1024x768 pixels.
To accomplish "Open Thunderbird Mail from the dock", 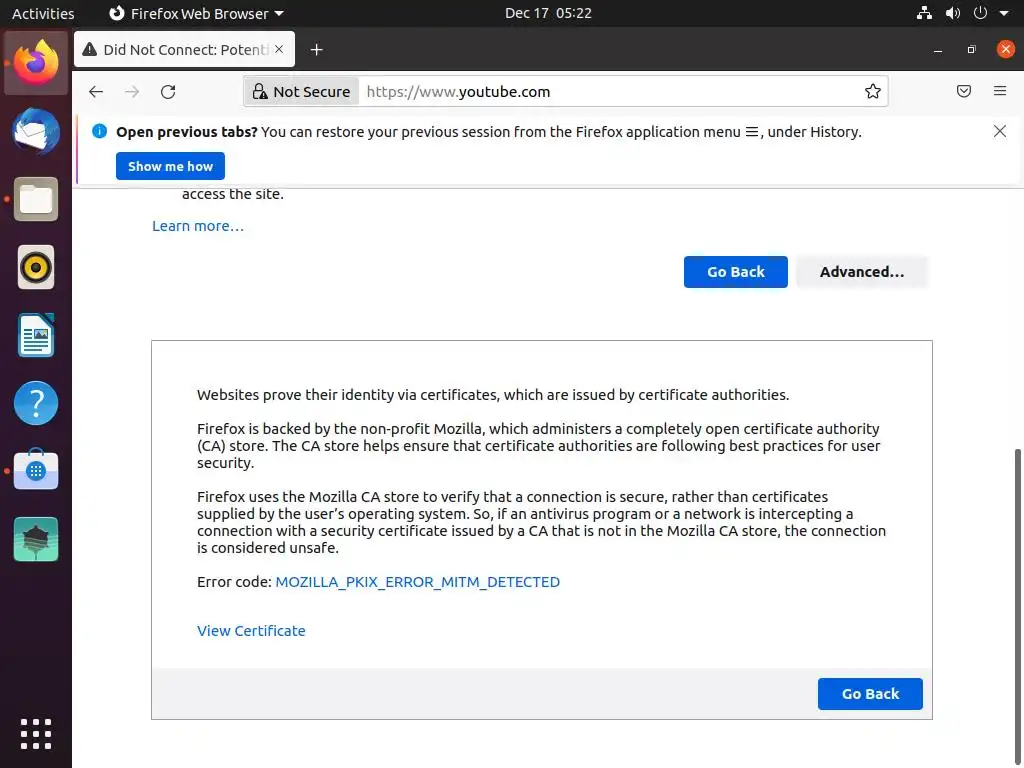I will pos(36,131).
